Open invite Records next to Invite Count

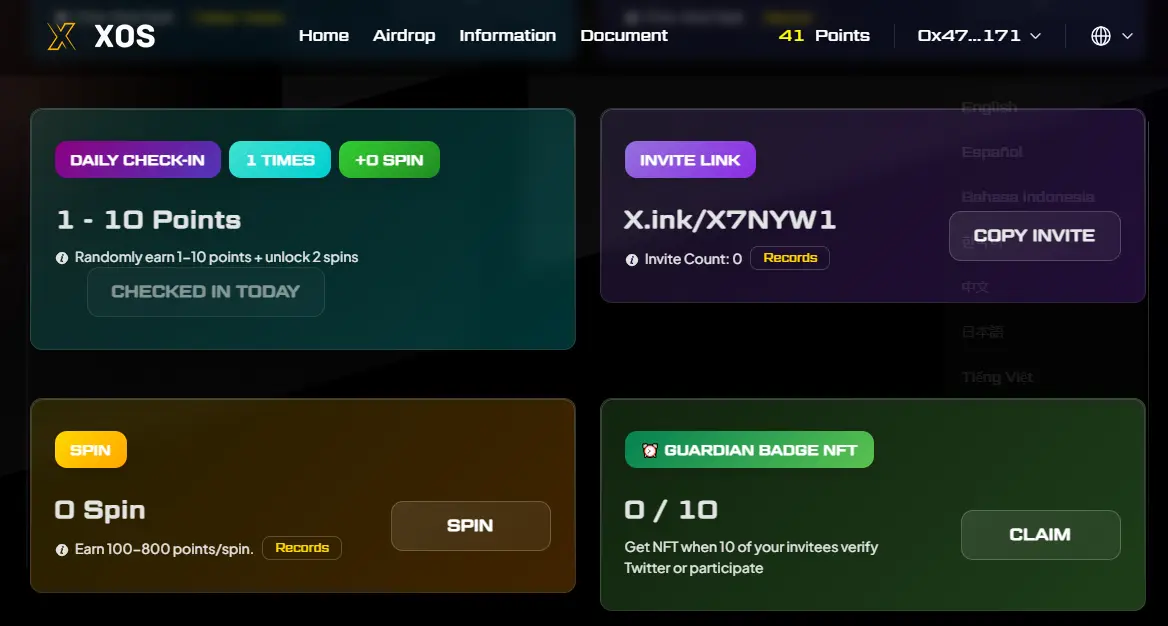pyautogui.click(x=790, y=258)
